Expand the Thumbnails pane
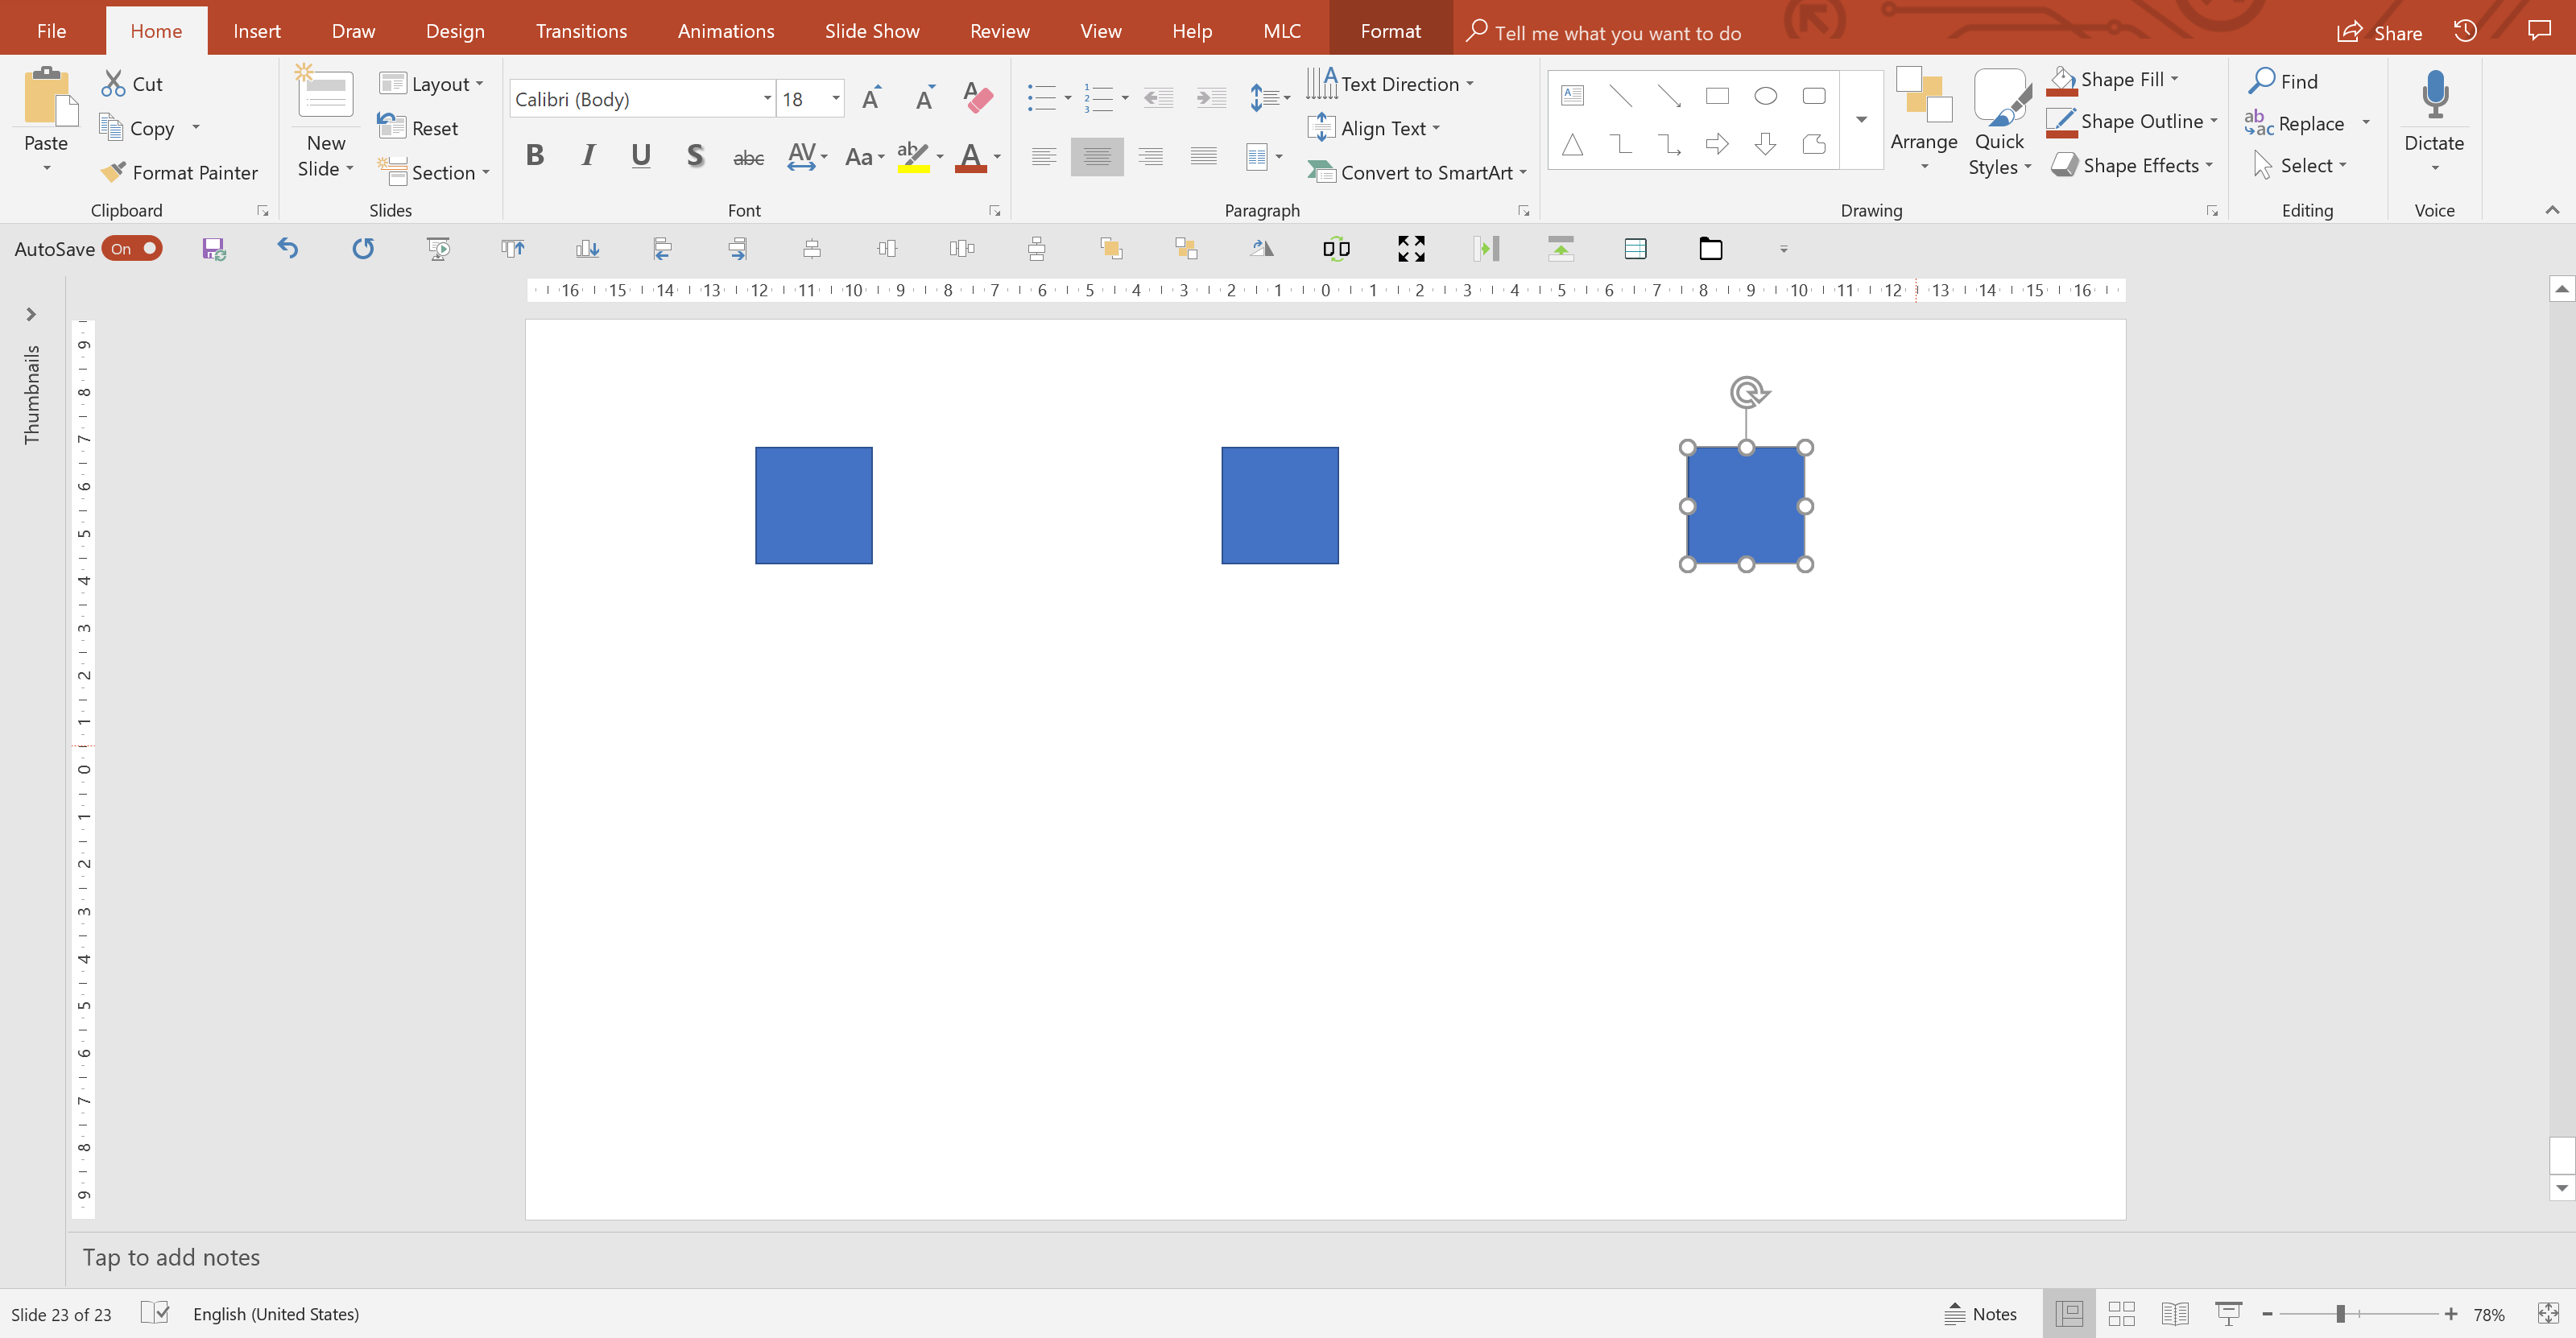Screen dimensions: 2576x1338 tap(31, 314)
